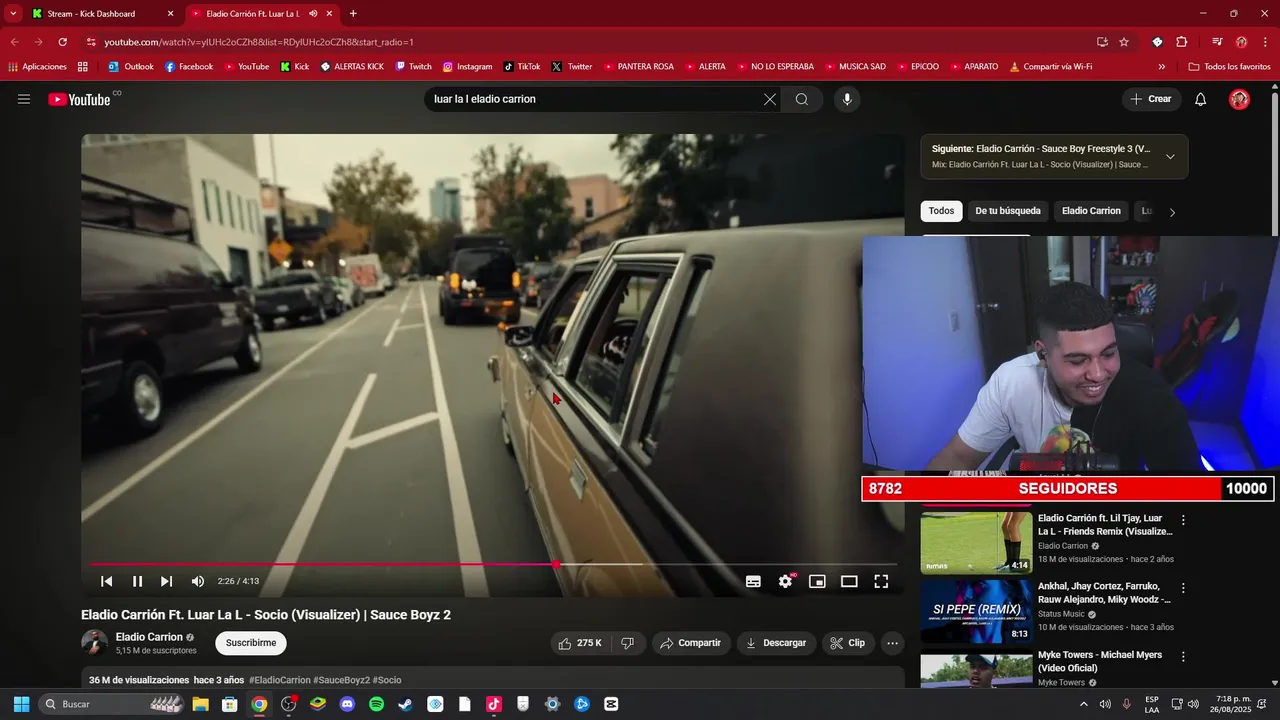Open a new browser tab

353,14
